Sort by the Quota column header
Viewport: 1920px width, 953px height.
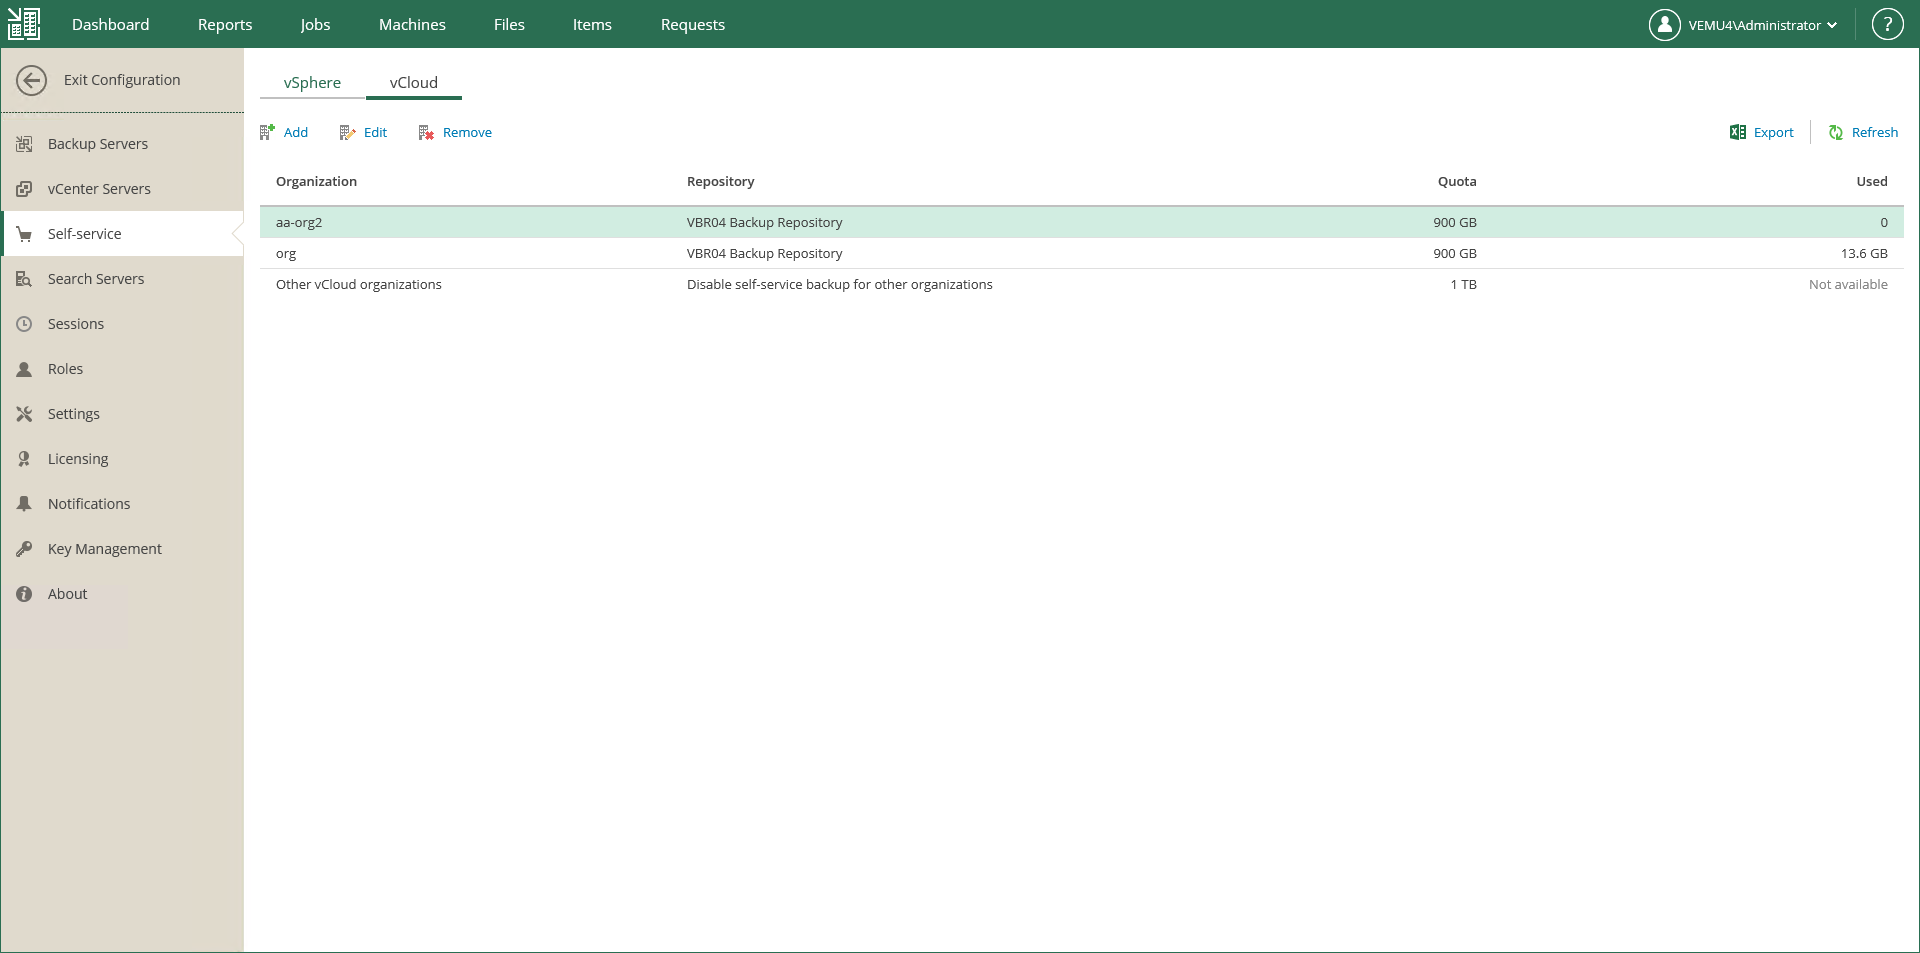pos(1457,181)
